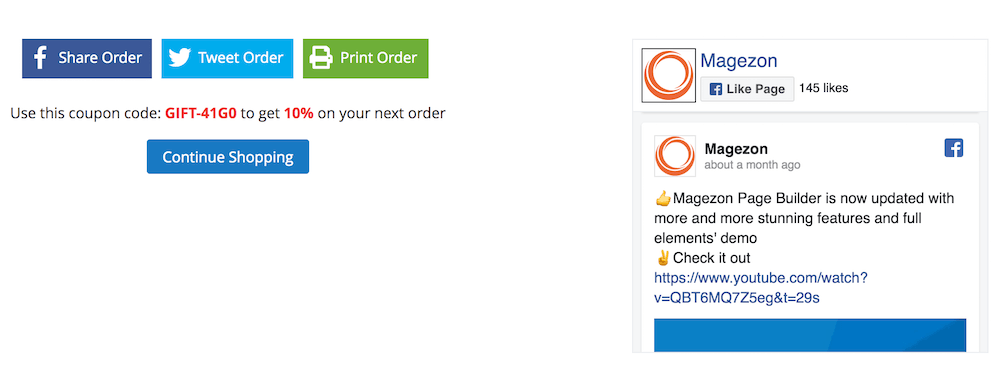Image resolution: width=1000 pixels, height=375 pixels.
Task: Click the printer icon on Print Order
Action: pyautogui.click(x=321, y=58)
